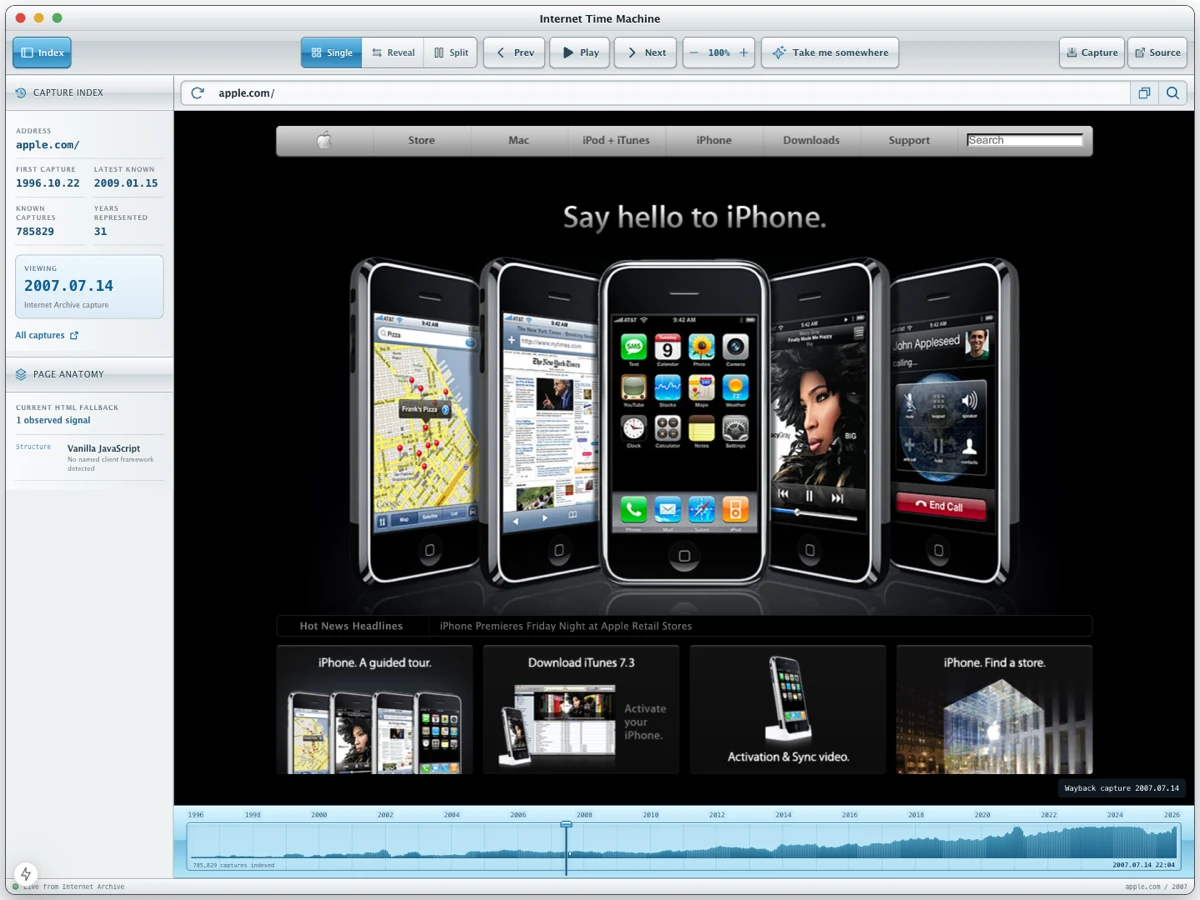Click the 2024 label on timeline
This screenshot has width=1200, height=900.
[x=1115, y=815]
